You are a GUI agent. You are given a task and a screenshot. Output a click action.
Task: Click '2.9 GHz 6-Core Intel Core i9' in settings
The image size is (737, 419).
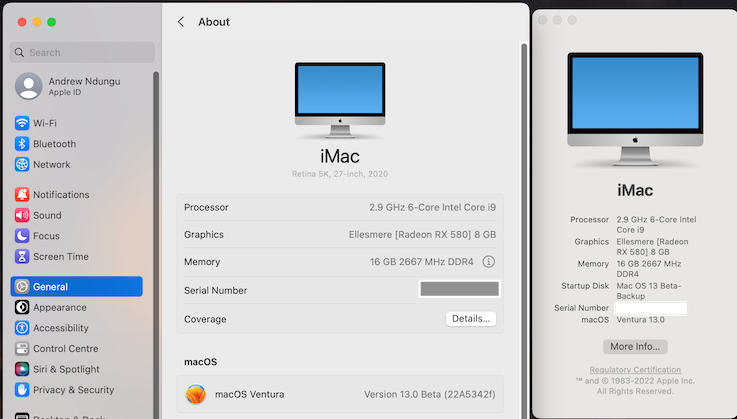click(432, 207)
